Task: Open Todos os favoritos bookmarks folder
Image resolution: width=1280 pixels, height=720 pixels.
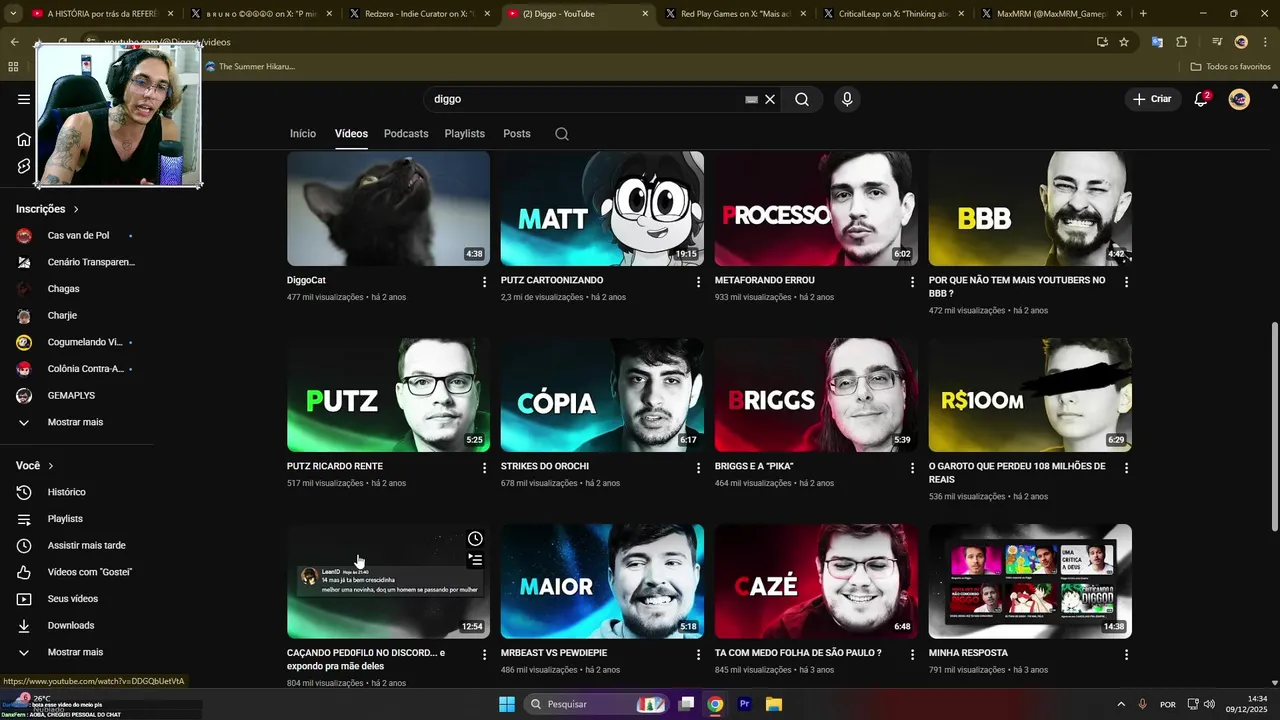Action: tap(1231, 67)
